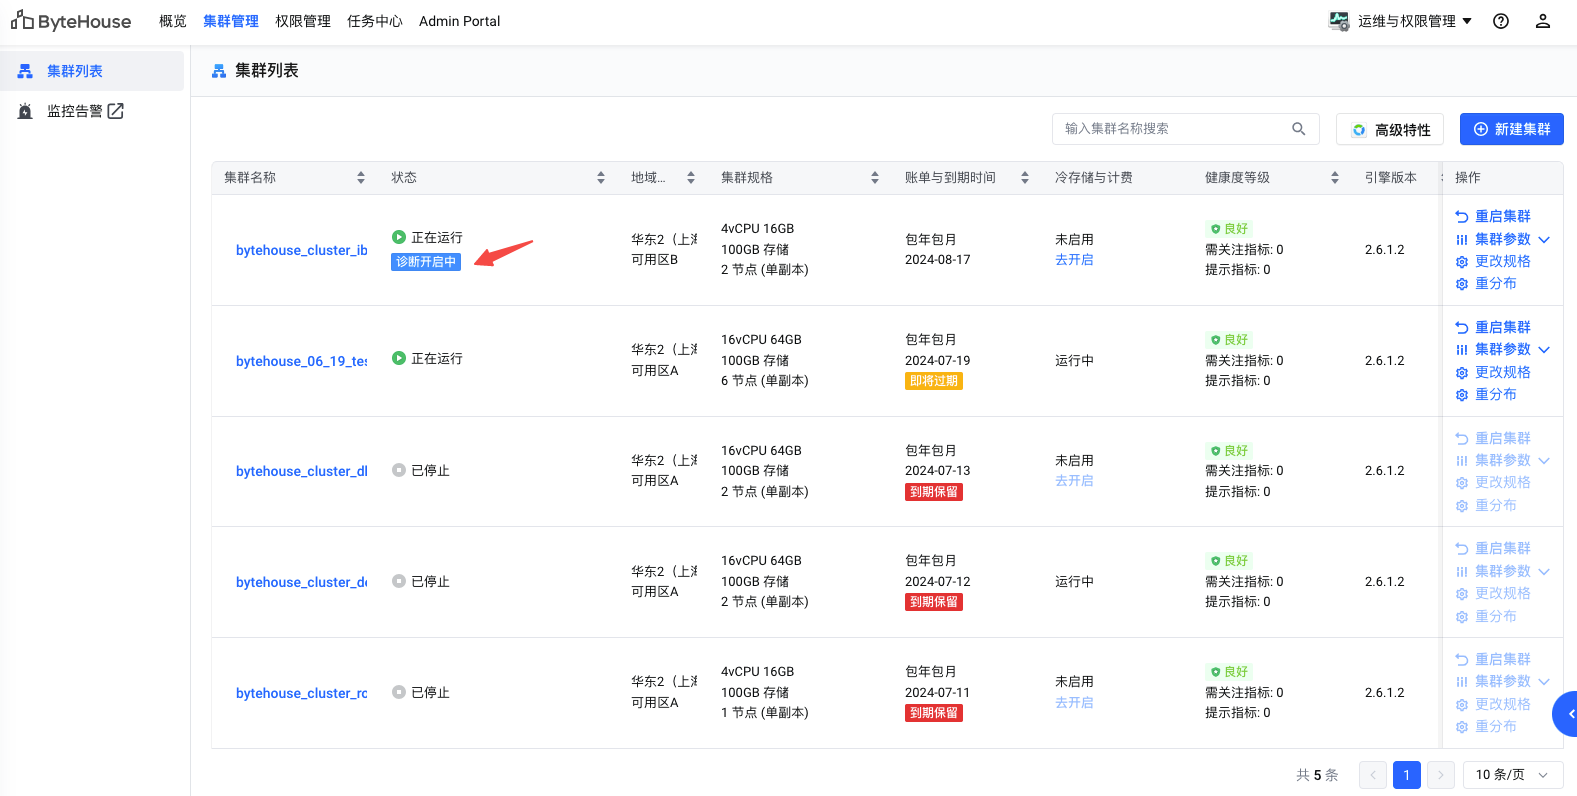Image resolution: width=1577 pixels, height=796 pixels.
Task: Click the 共 5 条 total count
Action: pyautogui.click(x=1317, y=775)
